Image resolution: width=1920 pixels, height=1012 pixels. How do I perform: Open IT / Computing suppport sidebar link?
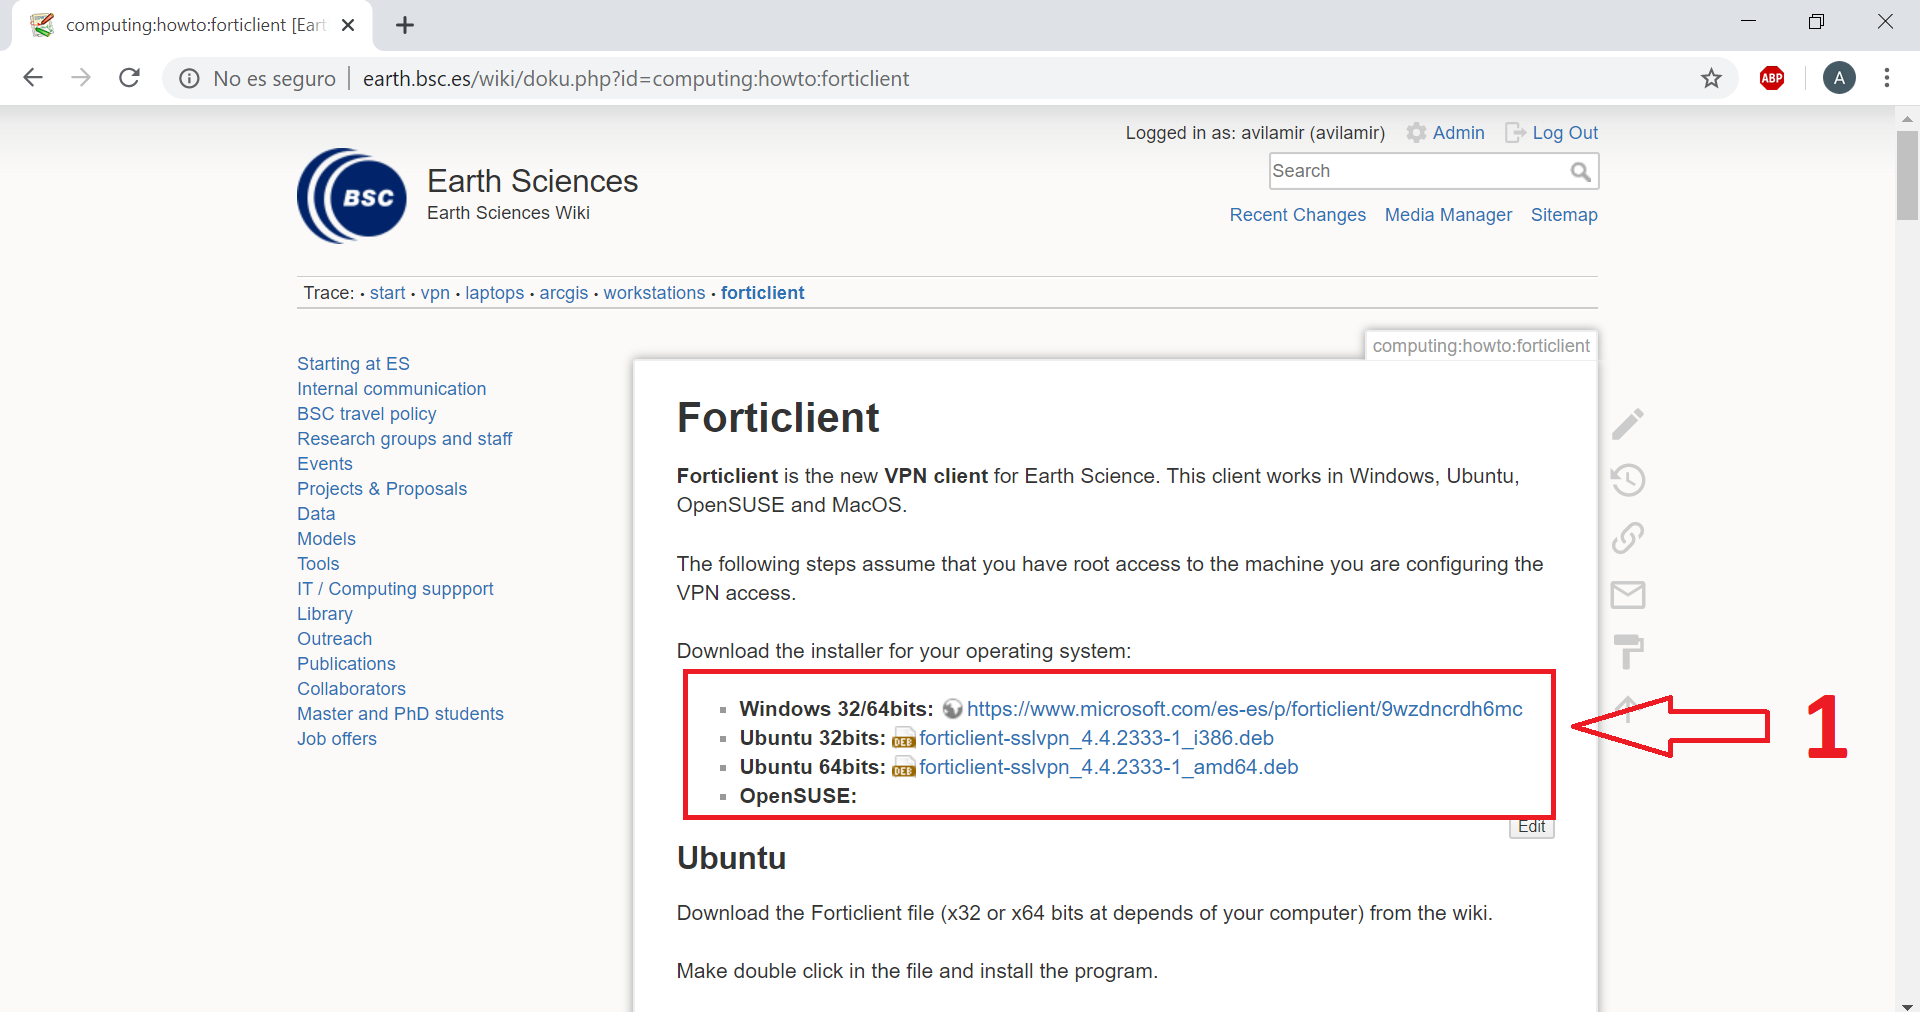tap(395, 589)
